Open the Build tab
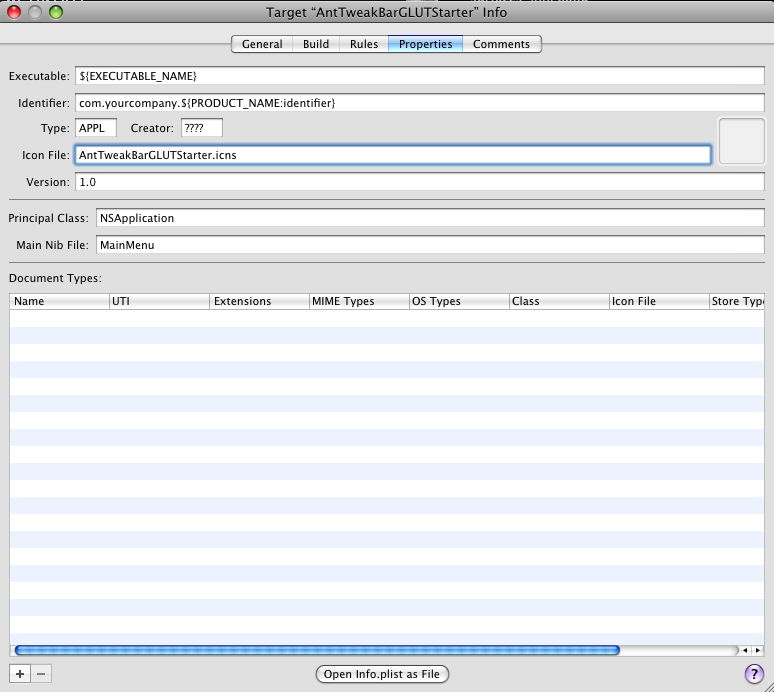 (x=316, y=44)
